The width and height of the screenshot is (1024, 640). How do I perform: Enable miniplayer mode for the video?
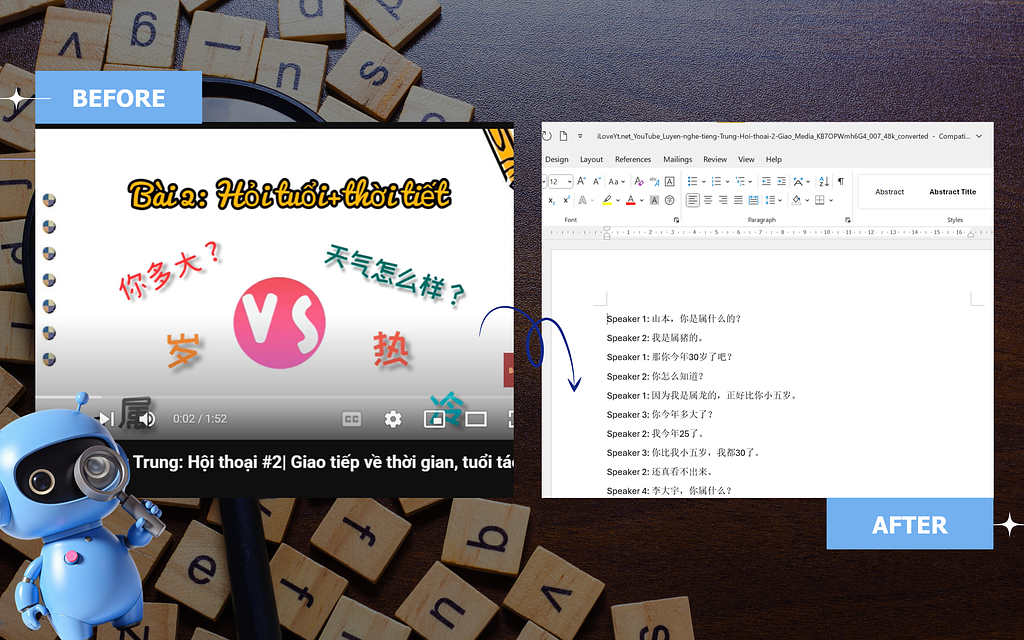tap(434, 419)
